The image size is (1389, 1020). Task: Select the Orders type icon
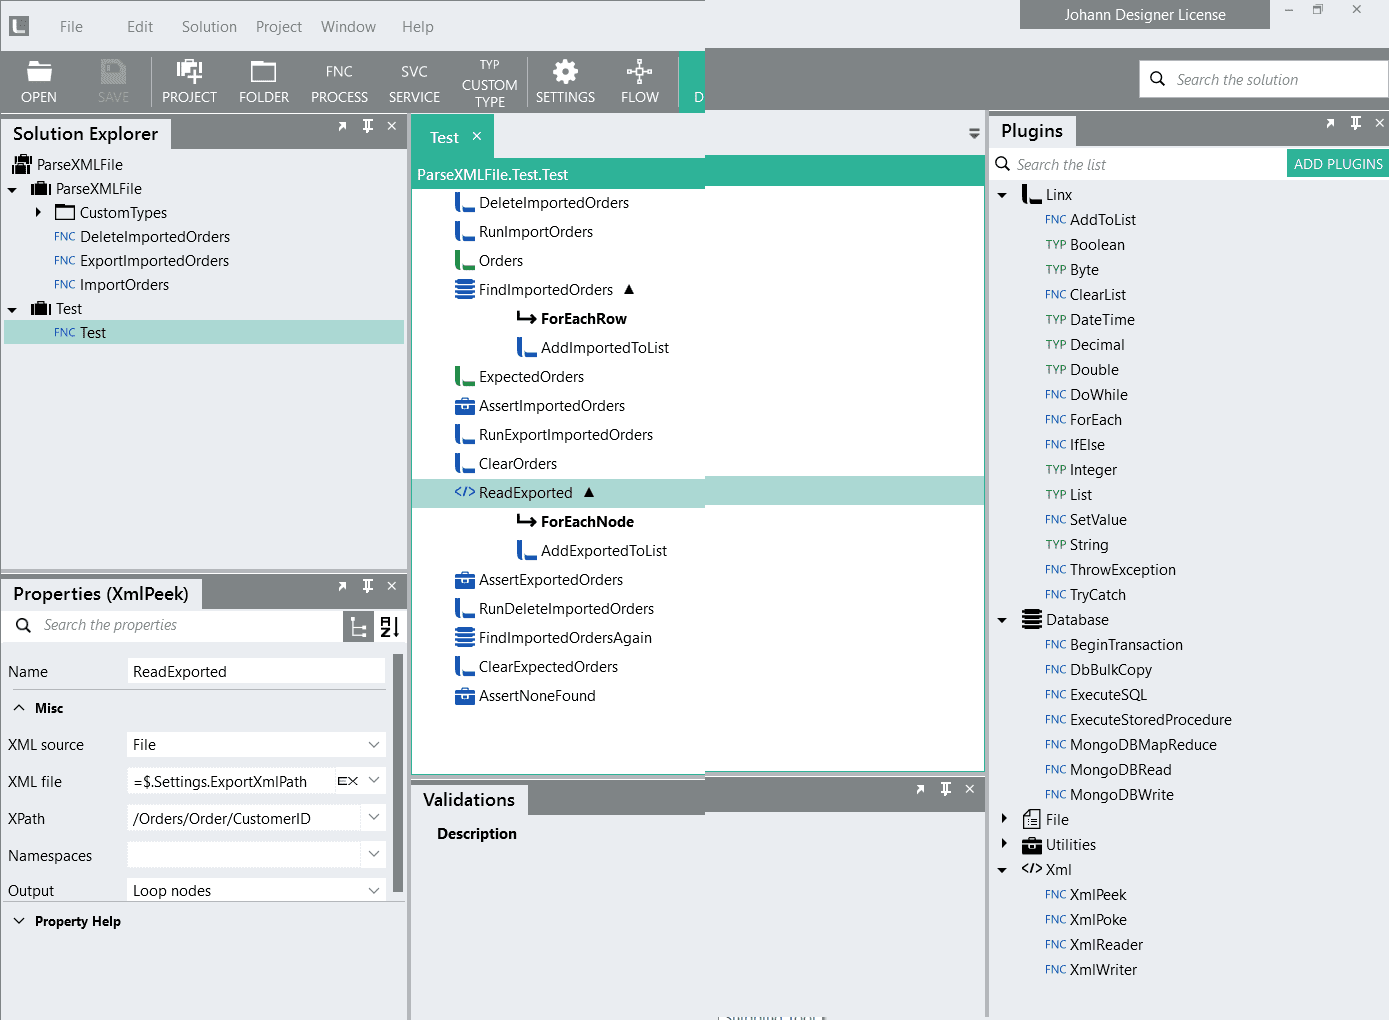pos(465,260)
